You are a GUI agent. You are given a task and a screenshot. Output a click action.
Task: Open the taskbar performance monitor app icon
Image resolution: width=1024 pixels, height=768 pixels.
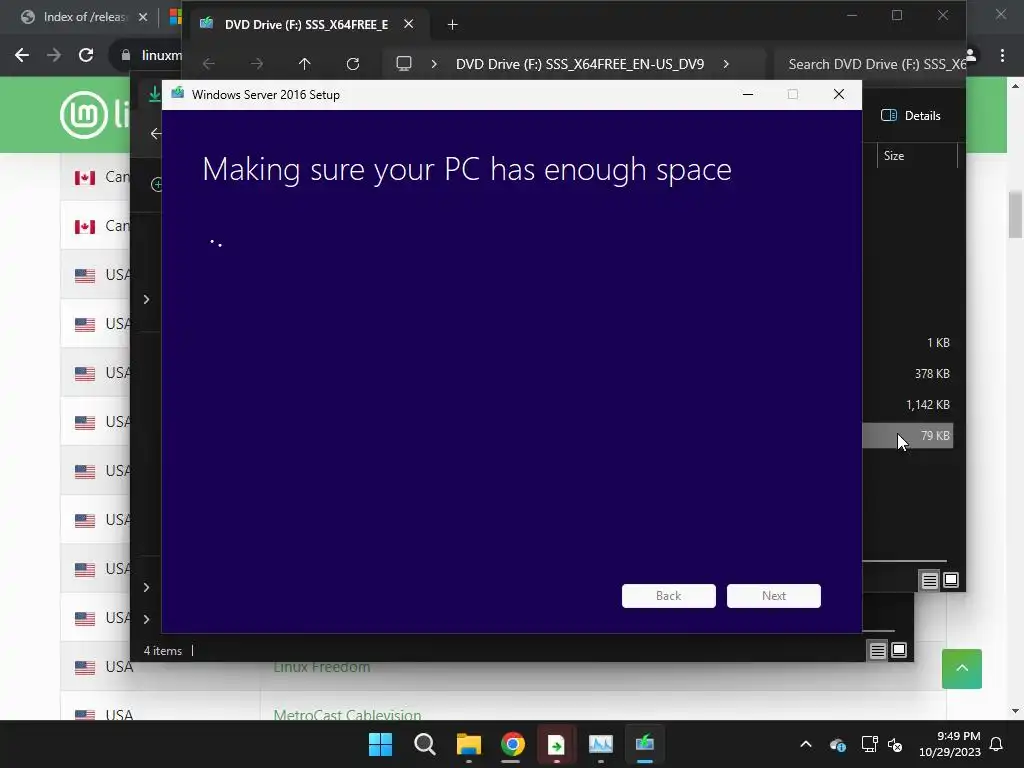(601, 744)
